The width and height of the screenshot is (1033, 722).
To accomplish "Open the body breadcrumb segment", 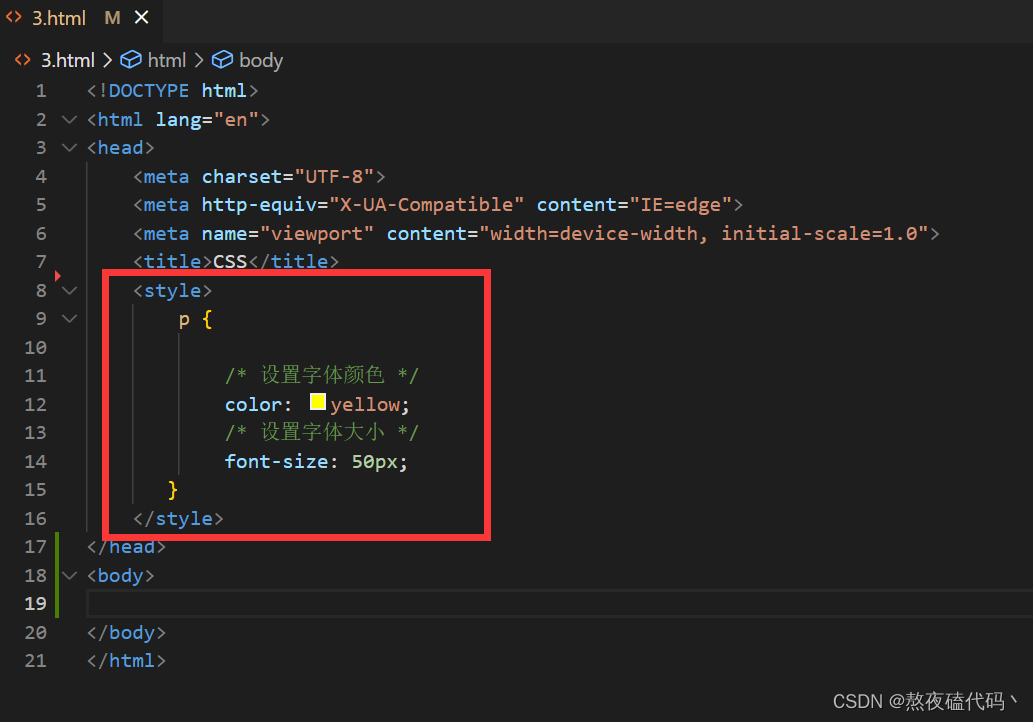I will (x=261, y=60).
